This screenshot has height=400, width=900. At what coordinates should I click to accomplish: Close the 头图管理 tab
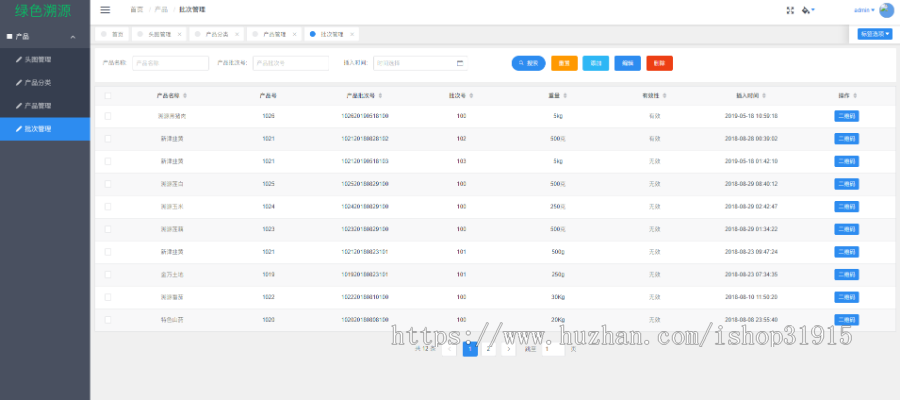point(179,34)
